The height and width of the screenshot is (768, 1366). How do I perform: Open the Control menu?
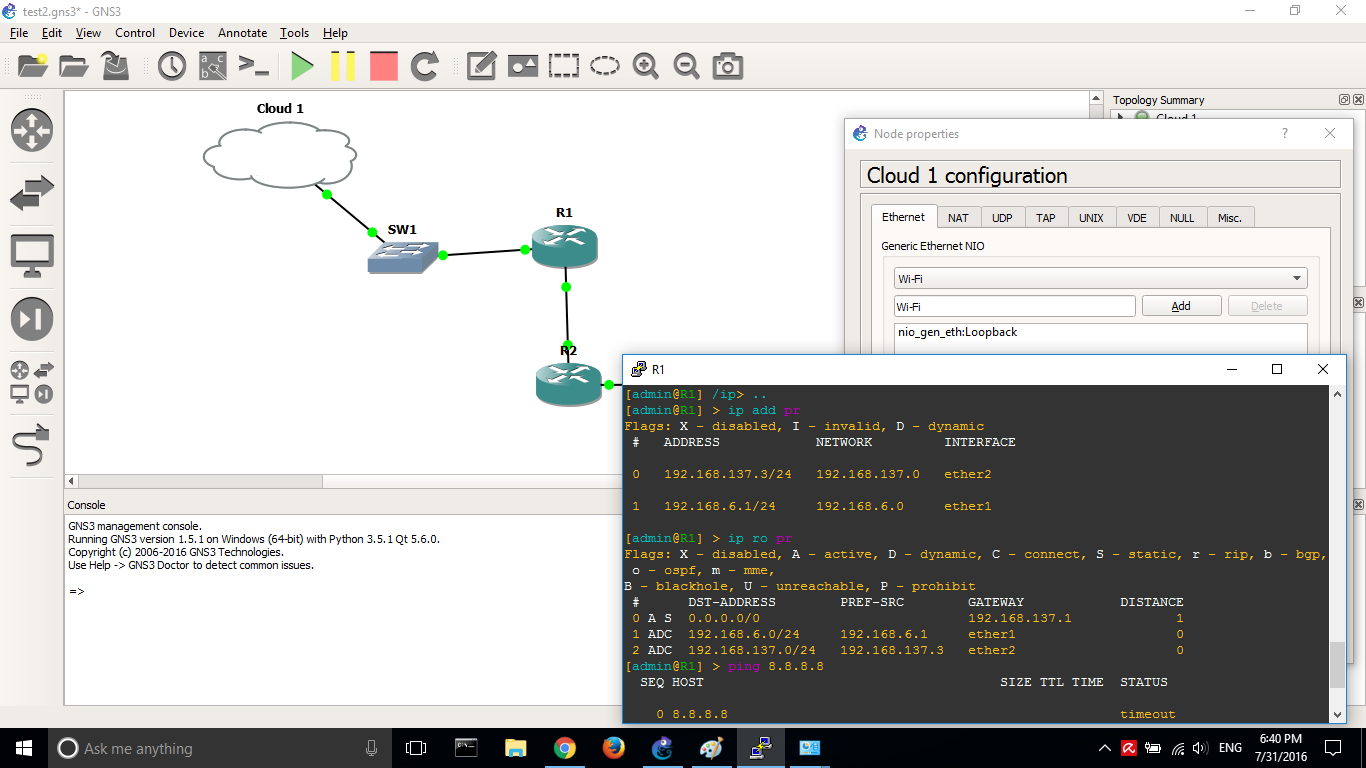pos(135,33)
